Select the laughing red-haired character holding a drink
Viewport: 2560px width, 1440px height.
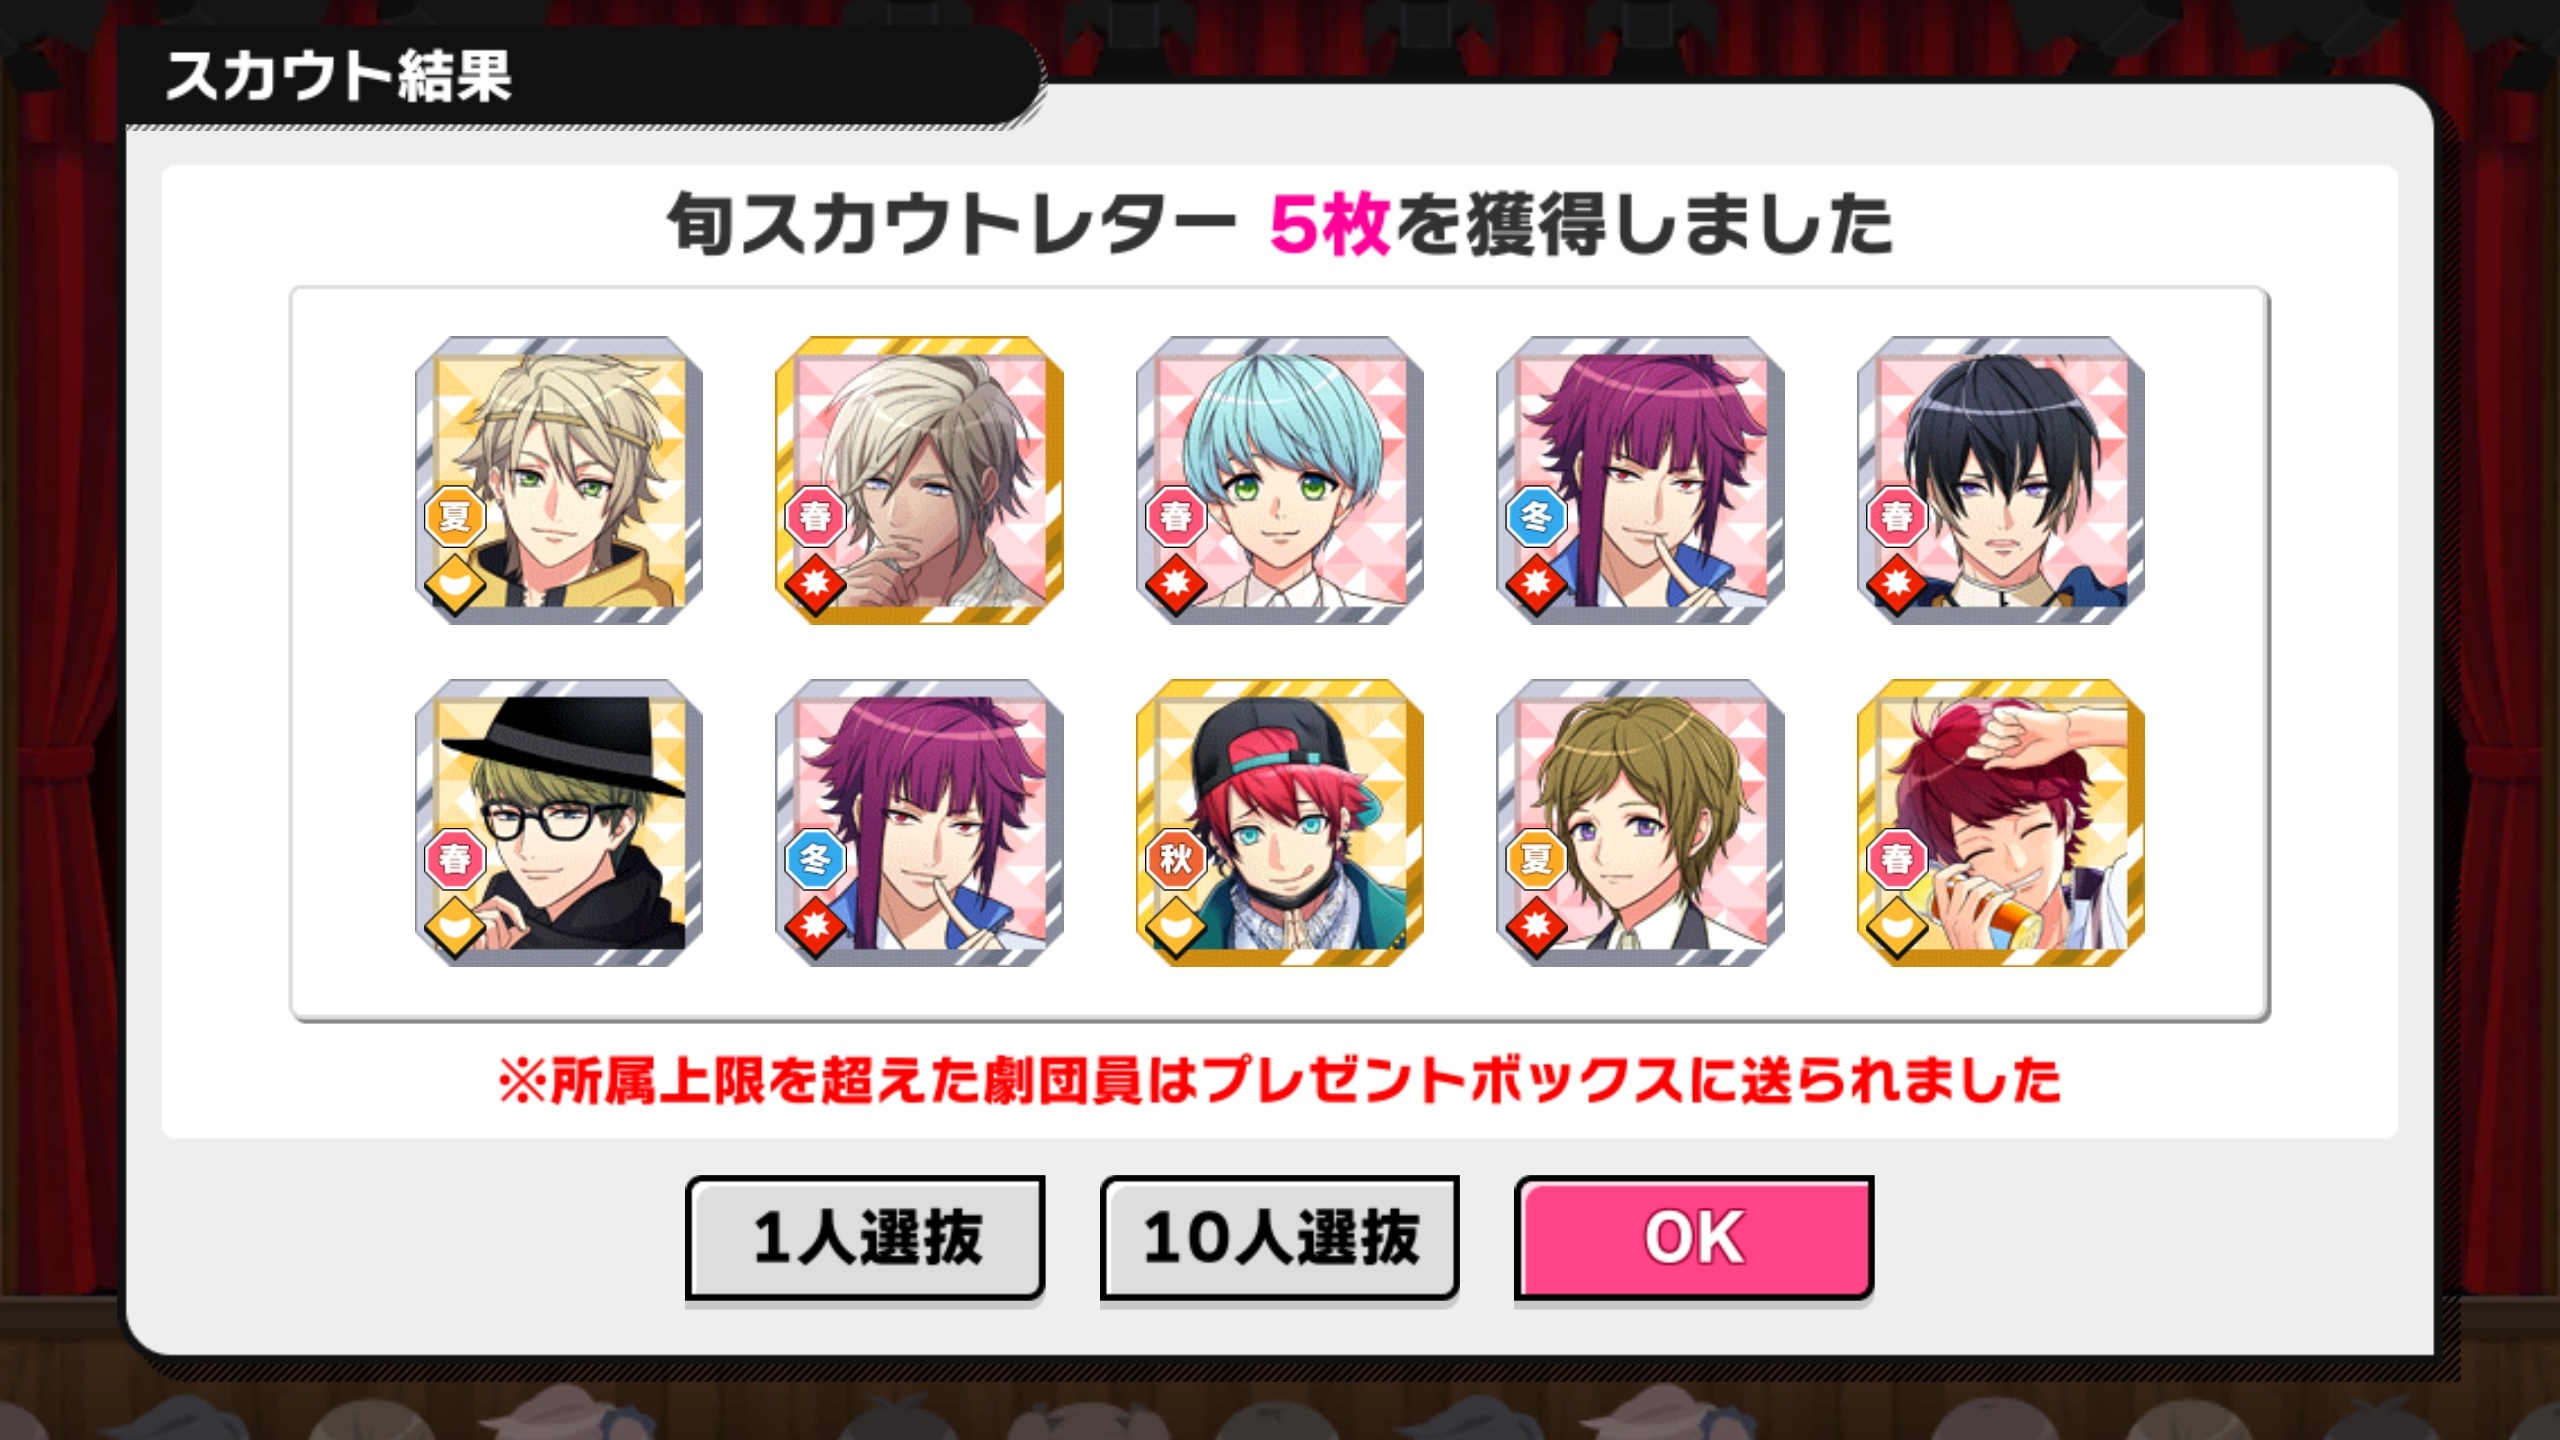[x=2001, y=823]
